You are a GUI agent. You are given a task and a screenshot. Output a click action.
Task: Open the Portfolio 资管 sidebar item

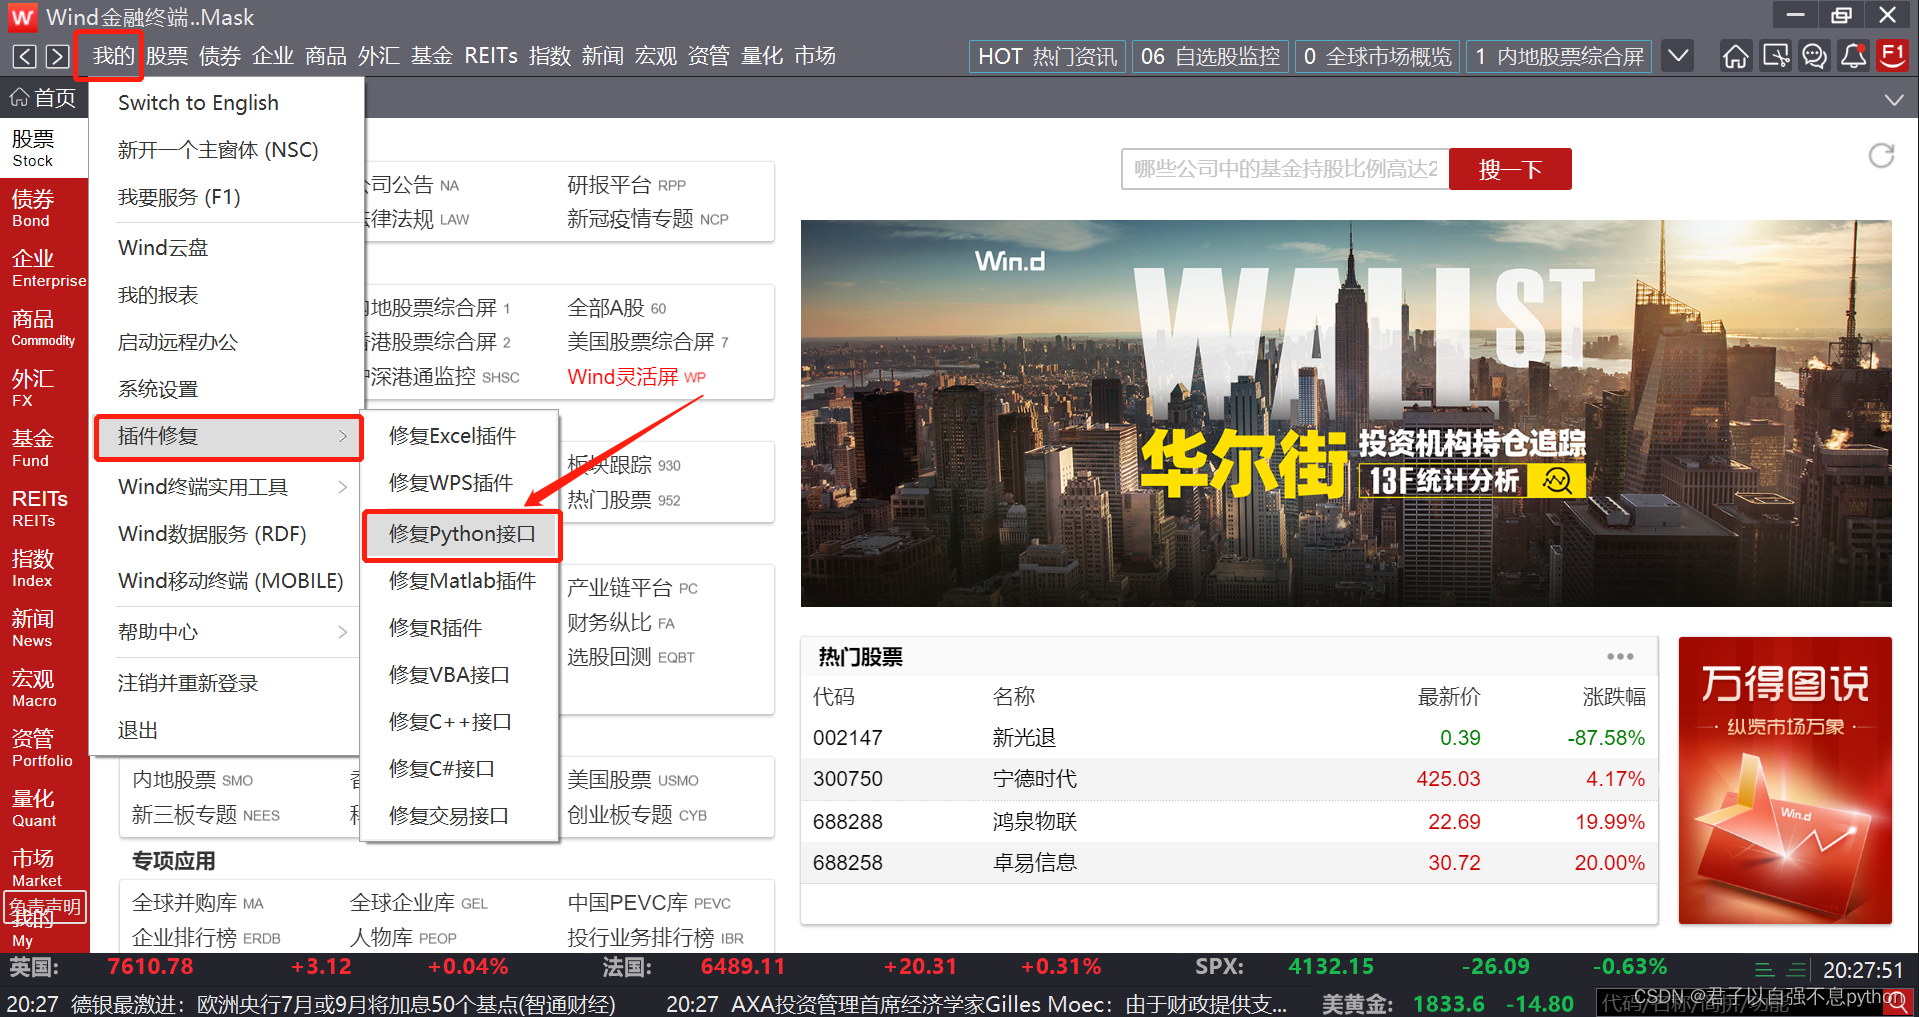point(44,748)
